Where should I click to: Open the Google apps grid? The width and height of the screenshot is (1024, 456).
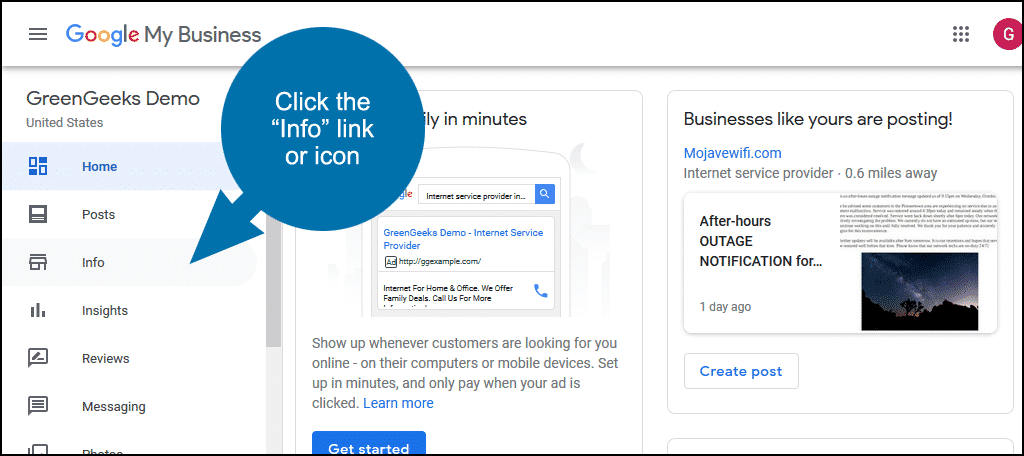pos(961,34)
